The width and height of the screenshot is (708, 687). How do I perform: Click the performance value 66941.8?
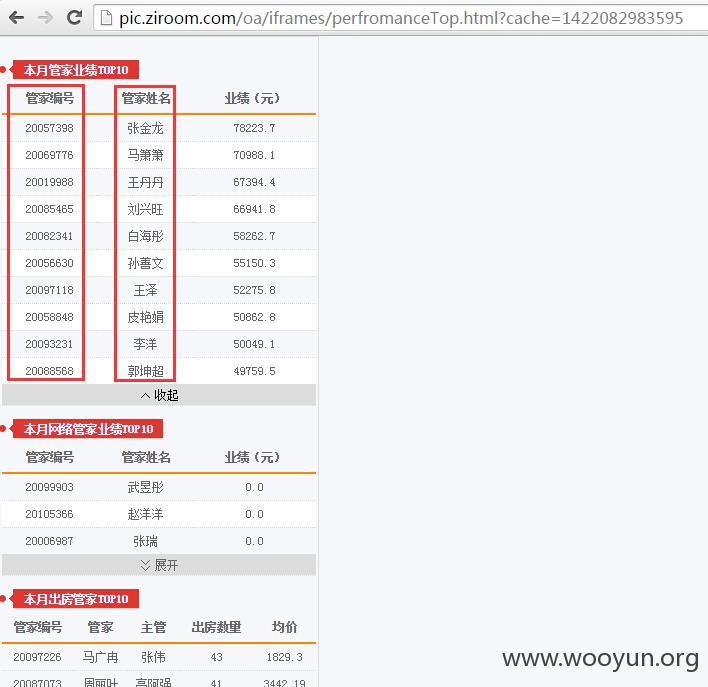[x=254, y=209]
